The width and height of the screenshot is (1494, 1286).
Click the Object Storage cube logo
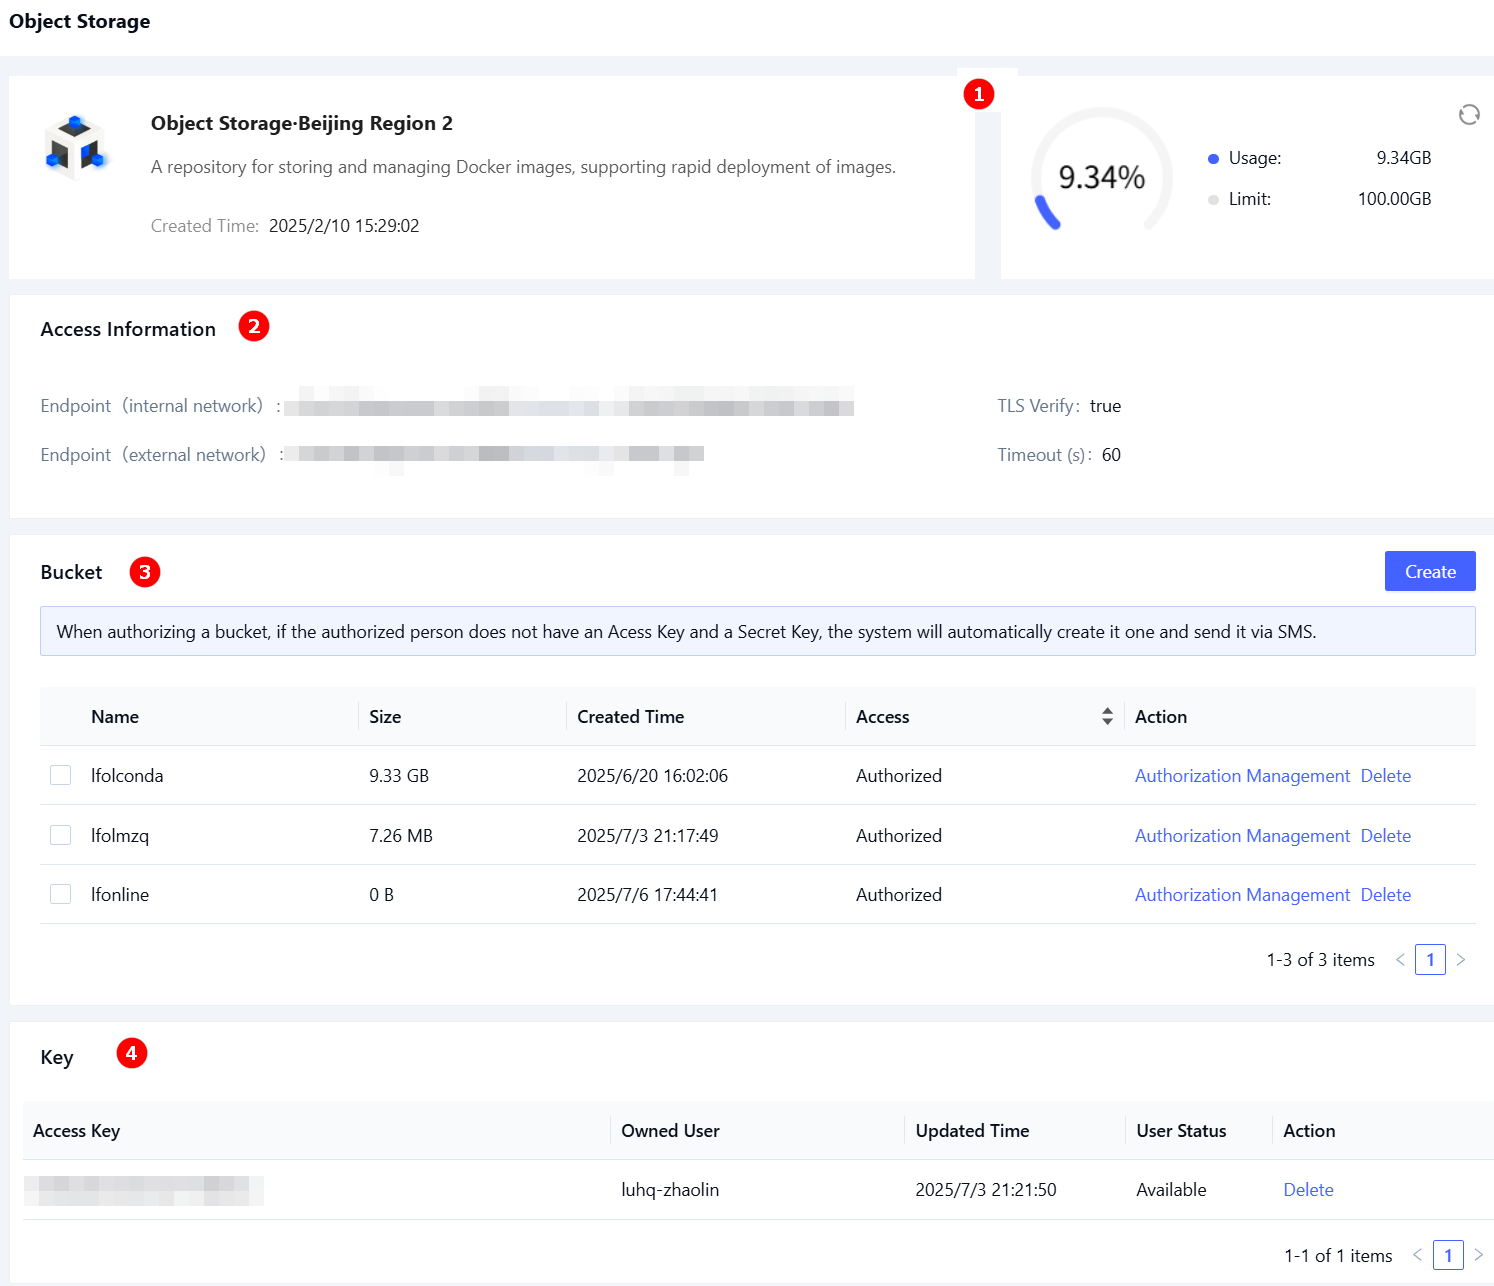[75, 147]
